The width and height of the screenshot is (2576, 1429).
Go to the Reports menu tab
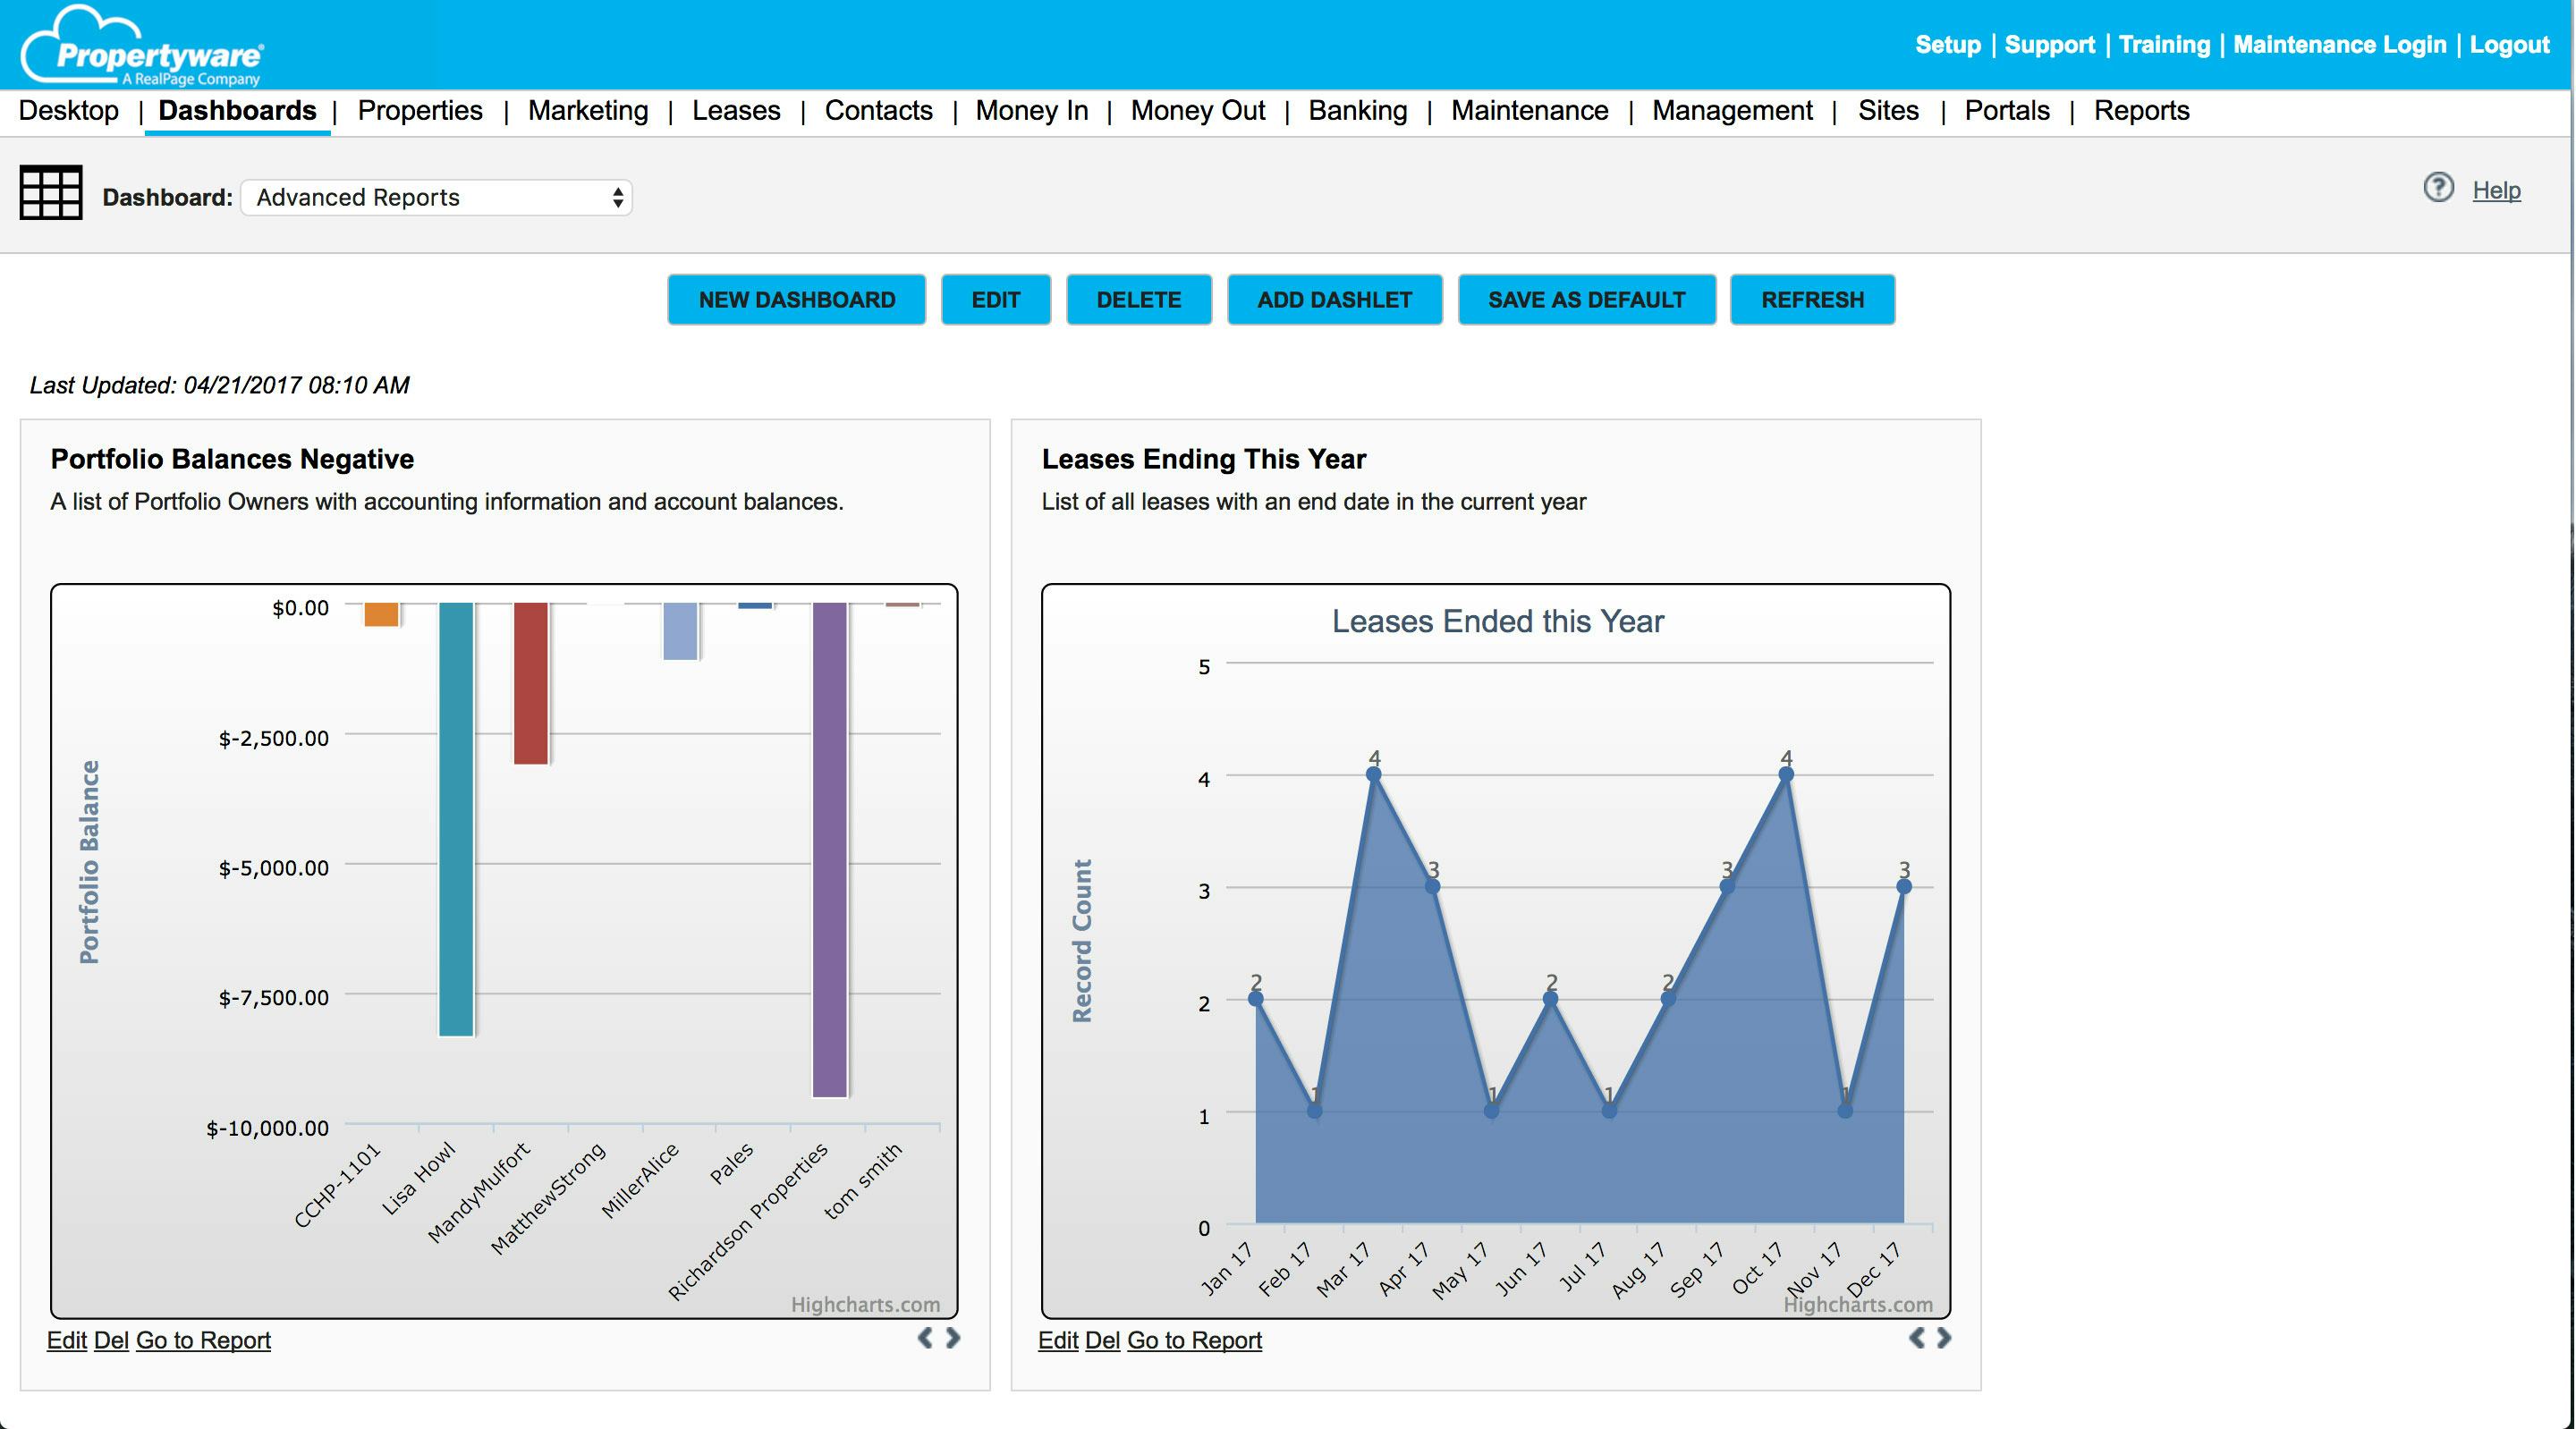pyautogui.click(x=2141, y=111)
